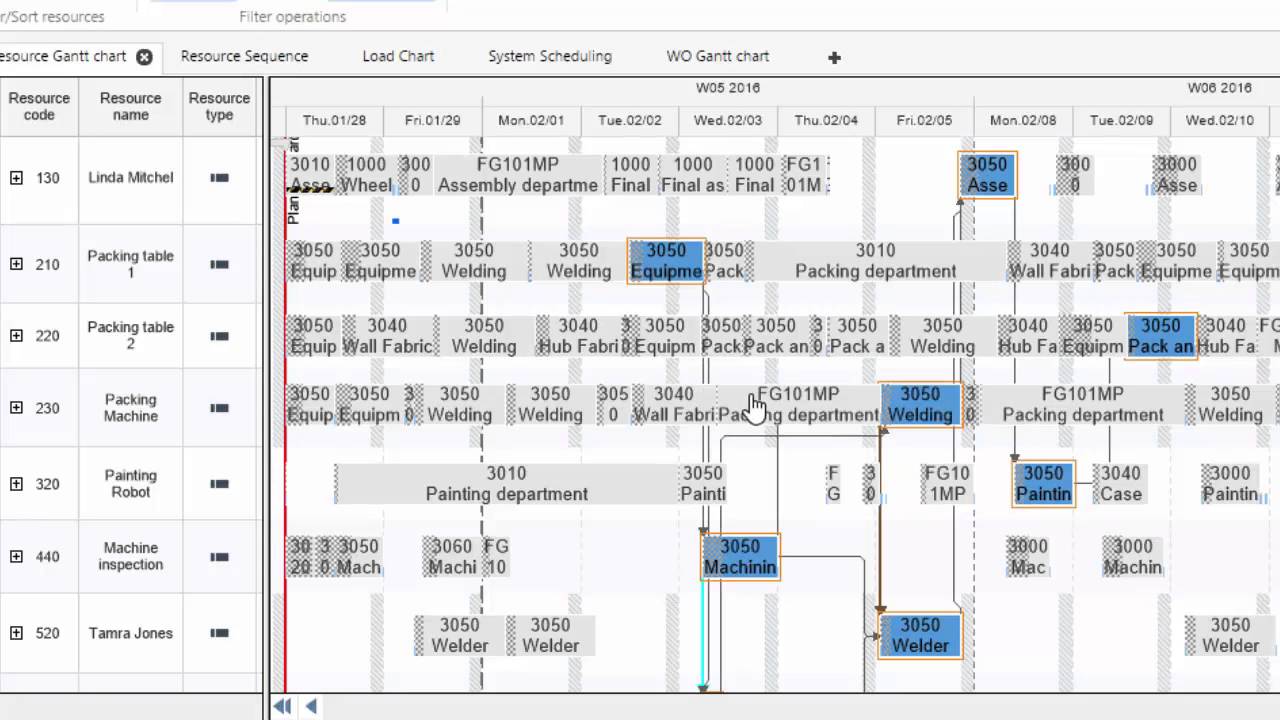Image resolution: width=1280 pixels, height=720 pixels.
Task: Click the Sort resources label
Action: pyautogui.click(x=52, y=17)
